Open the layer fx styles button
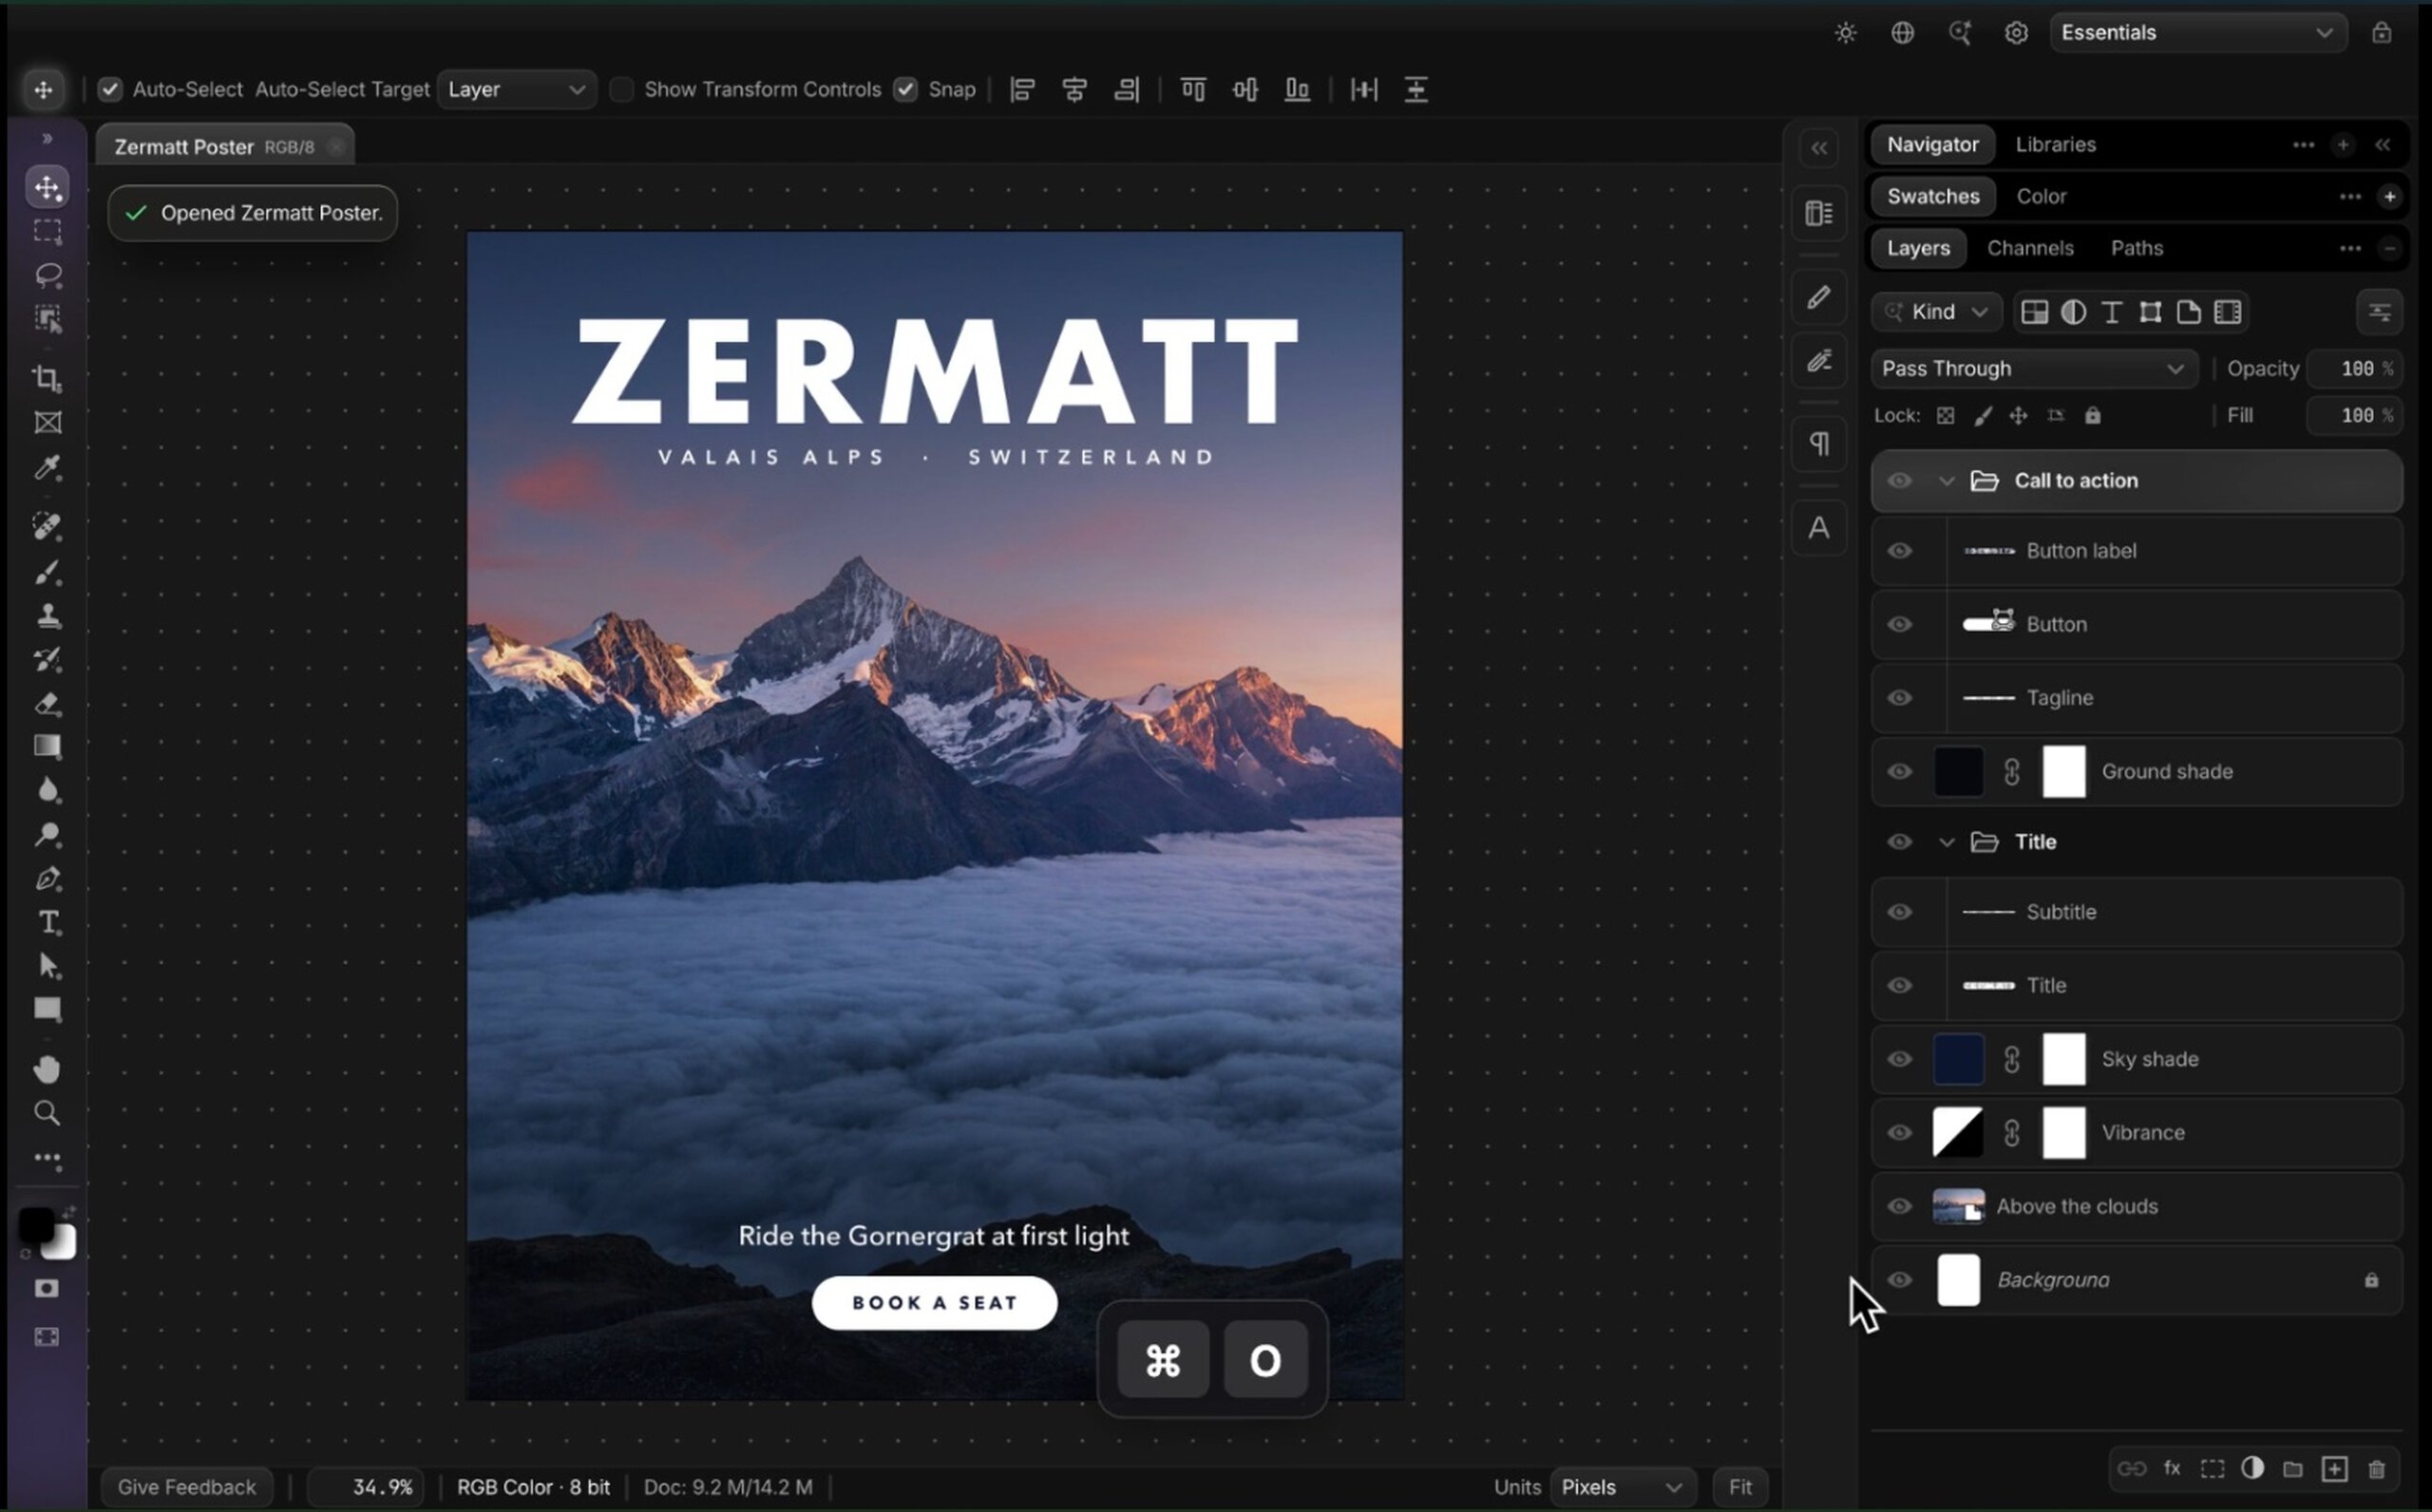 (x=2172, y=1468)
